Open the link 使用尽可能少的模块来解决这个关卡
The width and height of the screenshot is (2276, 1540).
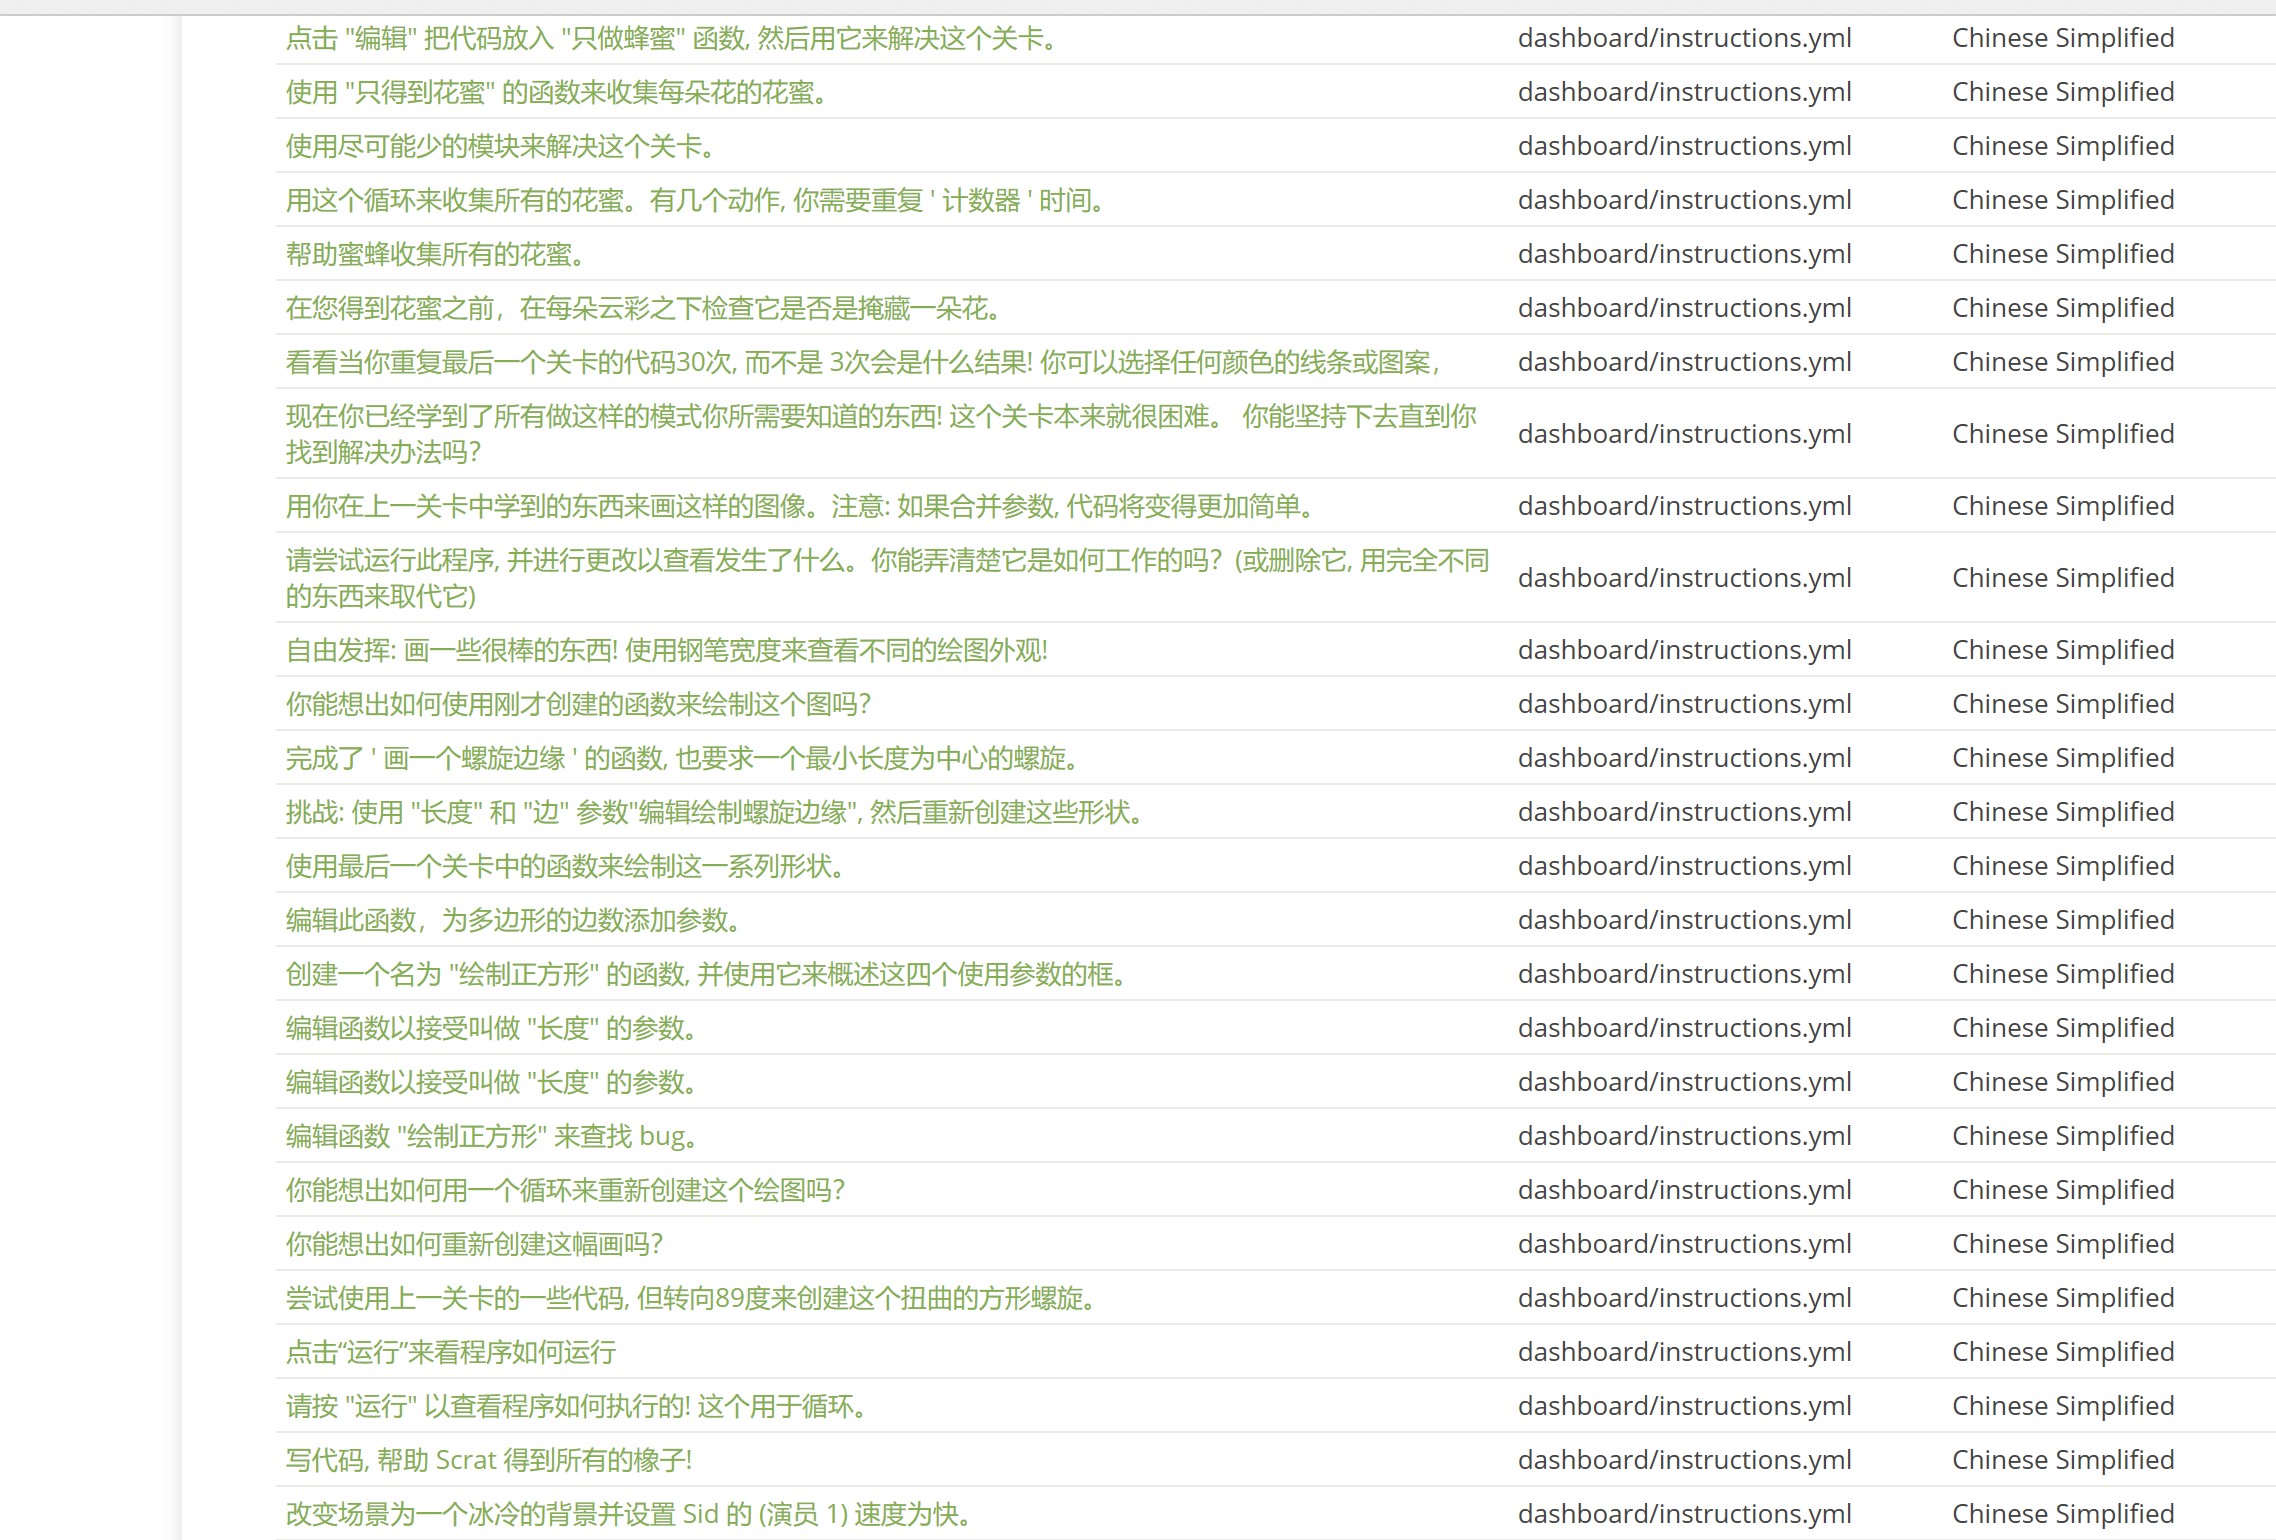tap(500, 147)
